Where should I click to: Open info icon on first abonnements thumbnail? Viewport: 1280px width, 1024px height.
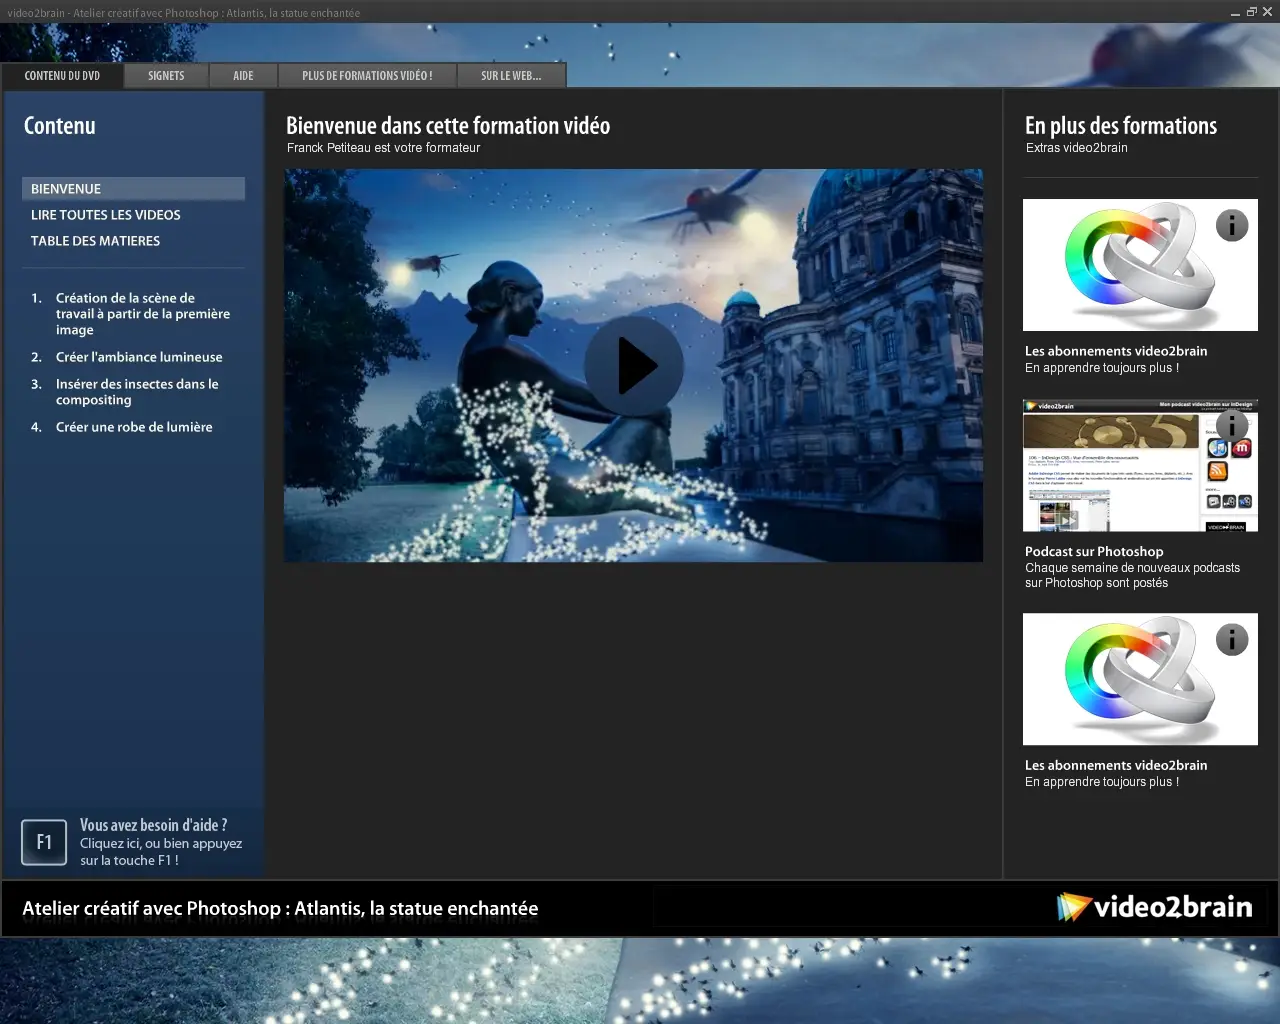(1232, 226)
